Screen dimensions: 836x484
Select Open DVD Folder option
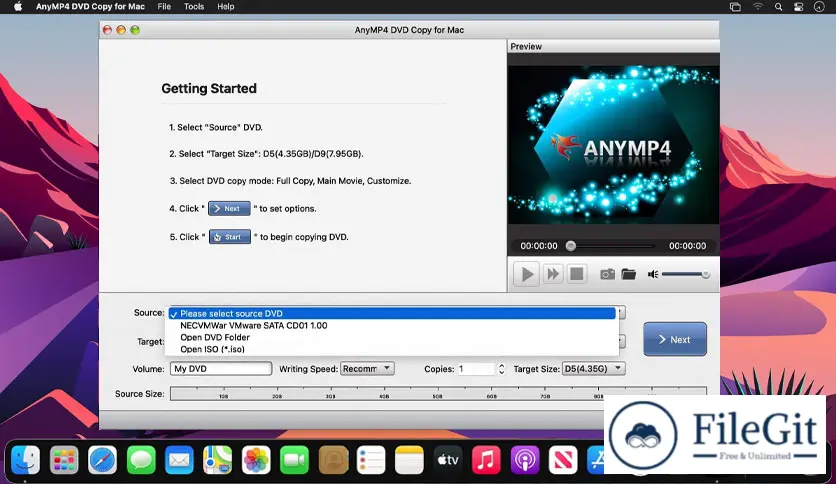(392, 337)
